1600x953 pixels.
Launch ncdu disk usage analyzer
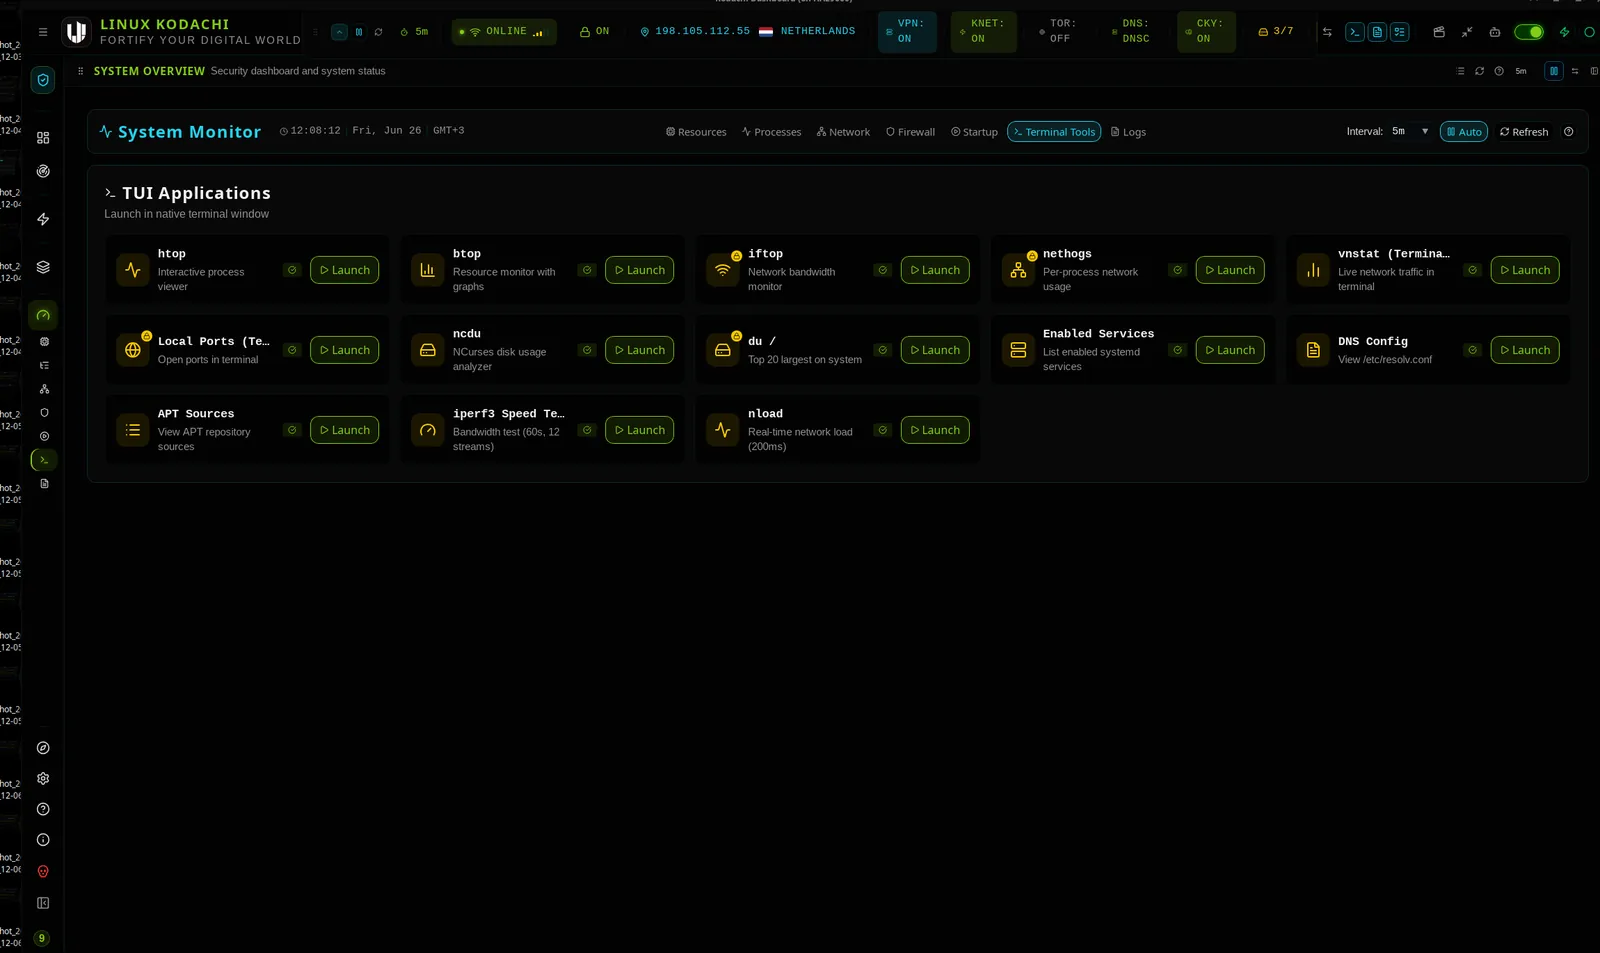click(639, 350)
